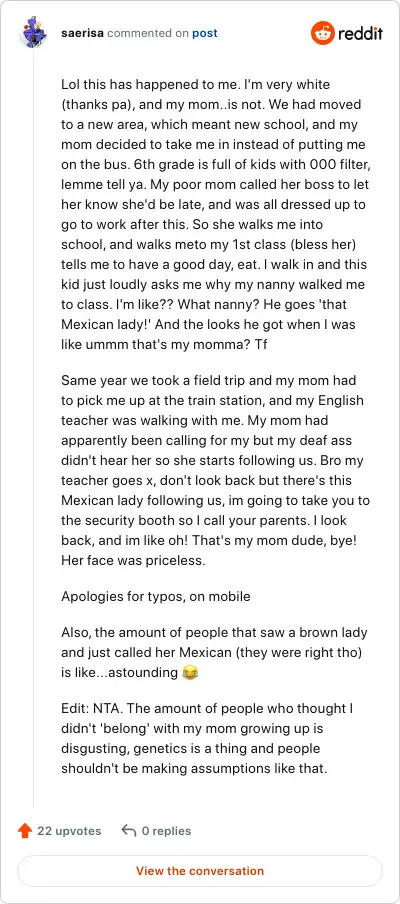Click the Reddit Snoo logo icon
This screenshot has height=904, width=400.
point(322,33)
